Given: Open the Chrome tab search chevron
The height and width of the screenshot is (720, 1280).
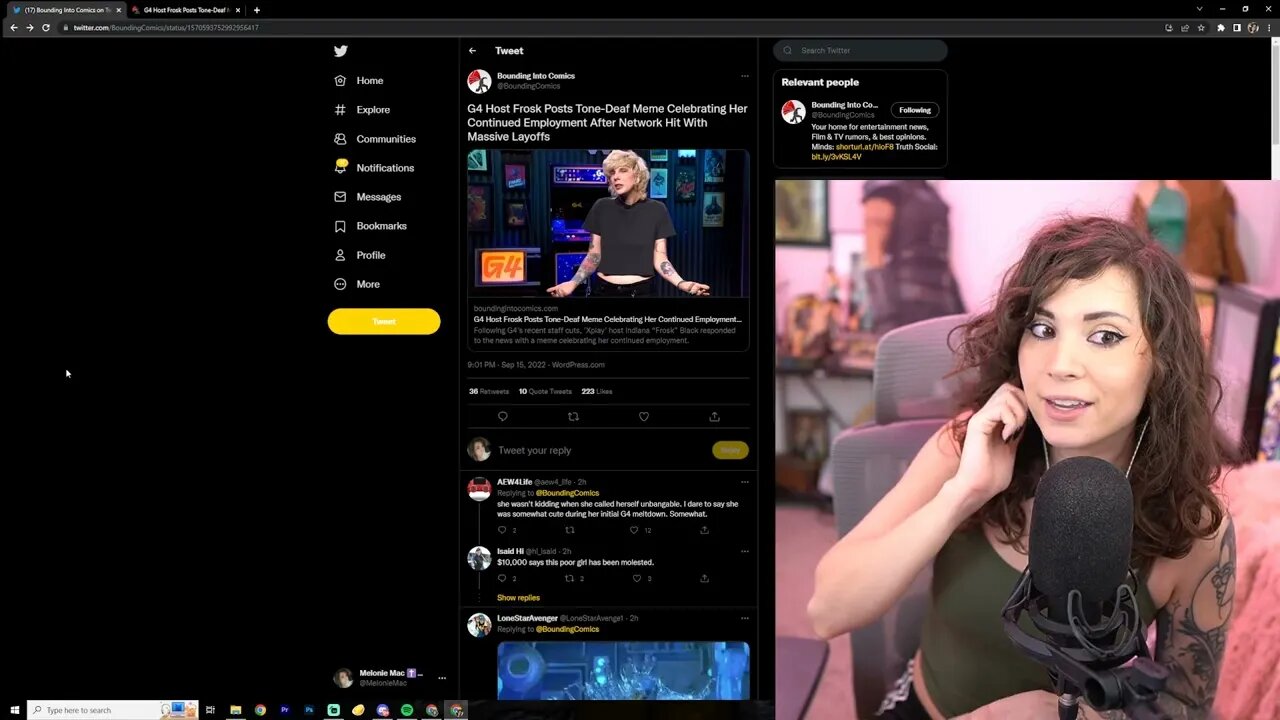Looking at the screenshot, I should pos(1200,9).
